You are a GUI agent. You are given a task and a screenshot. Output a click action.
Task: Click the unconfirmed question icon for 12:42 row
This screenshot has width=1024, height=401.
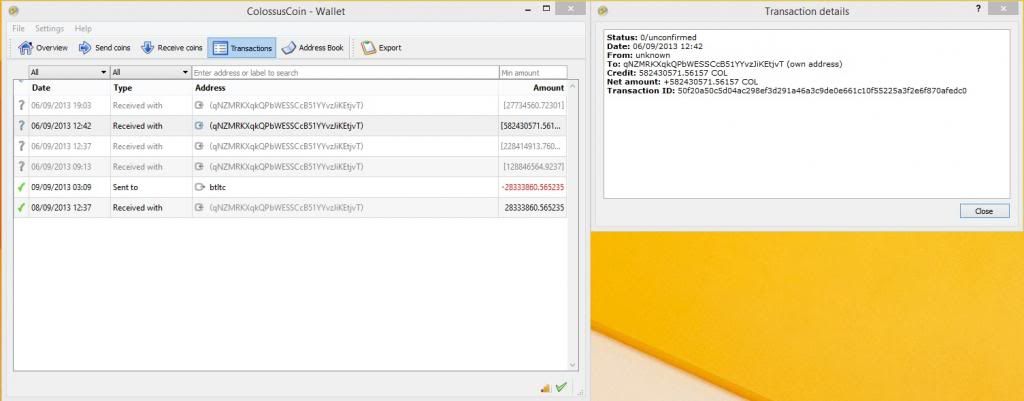[21, 126]
